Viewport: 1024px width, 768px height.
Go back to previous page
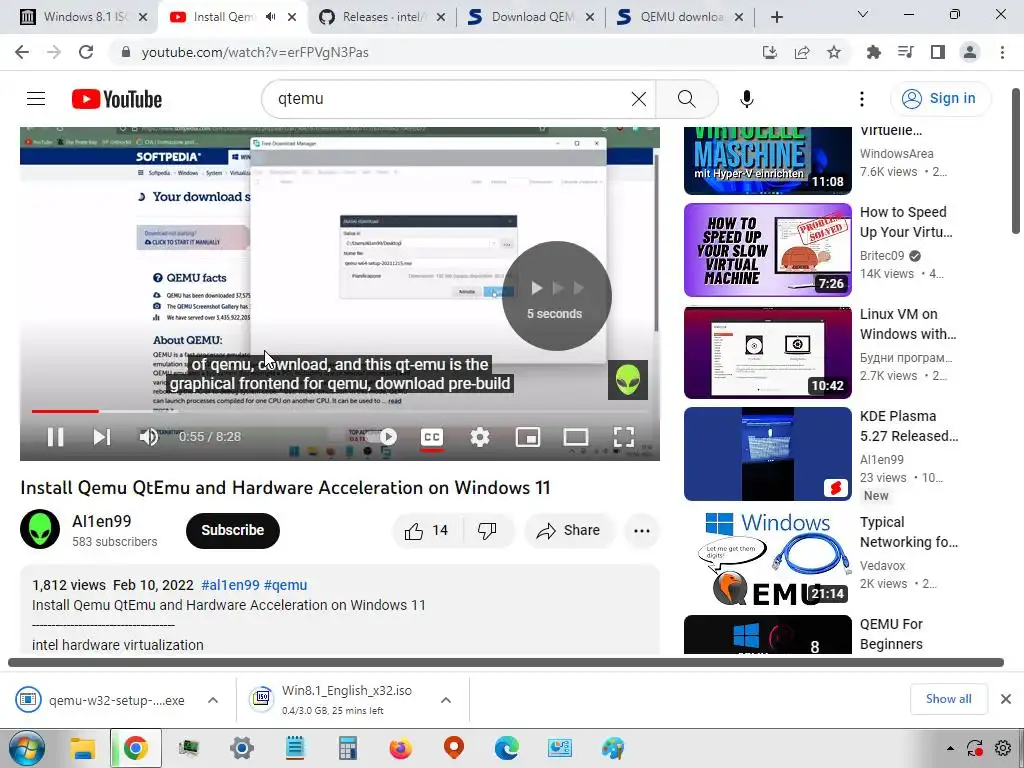(22, 52)
